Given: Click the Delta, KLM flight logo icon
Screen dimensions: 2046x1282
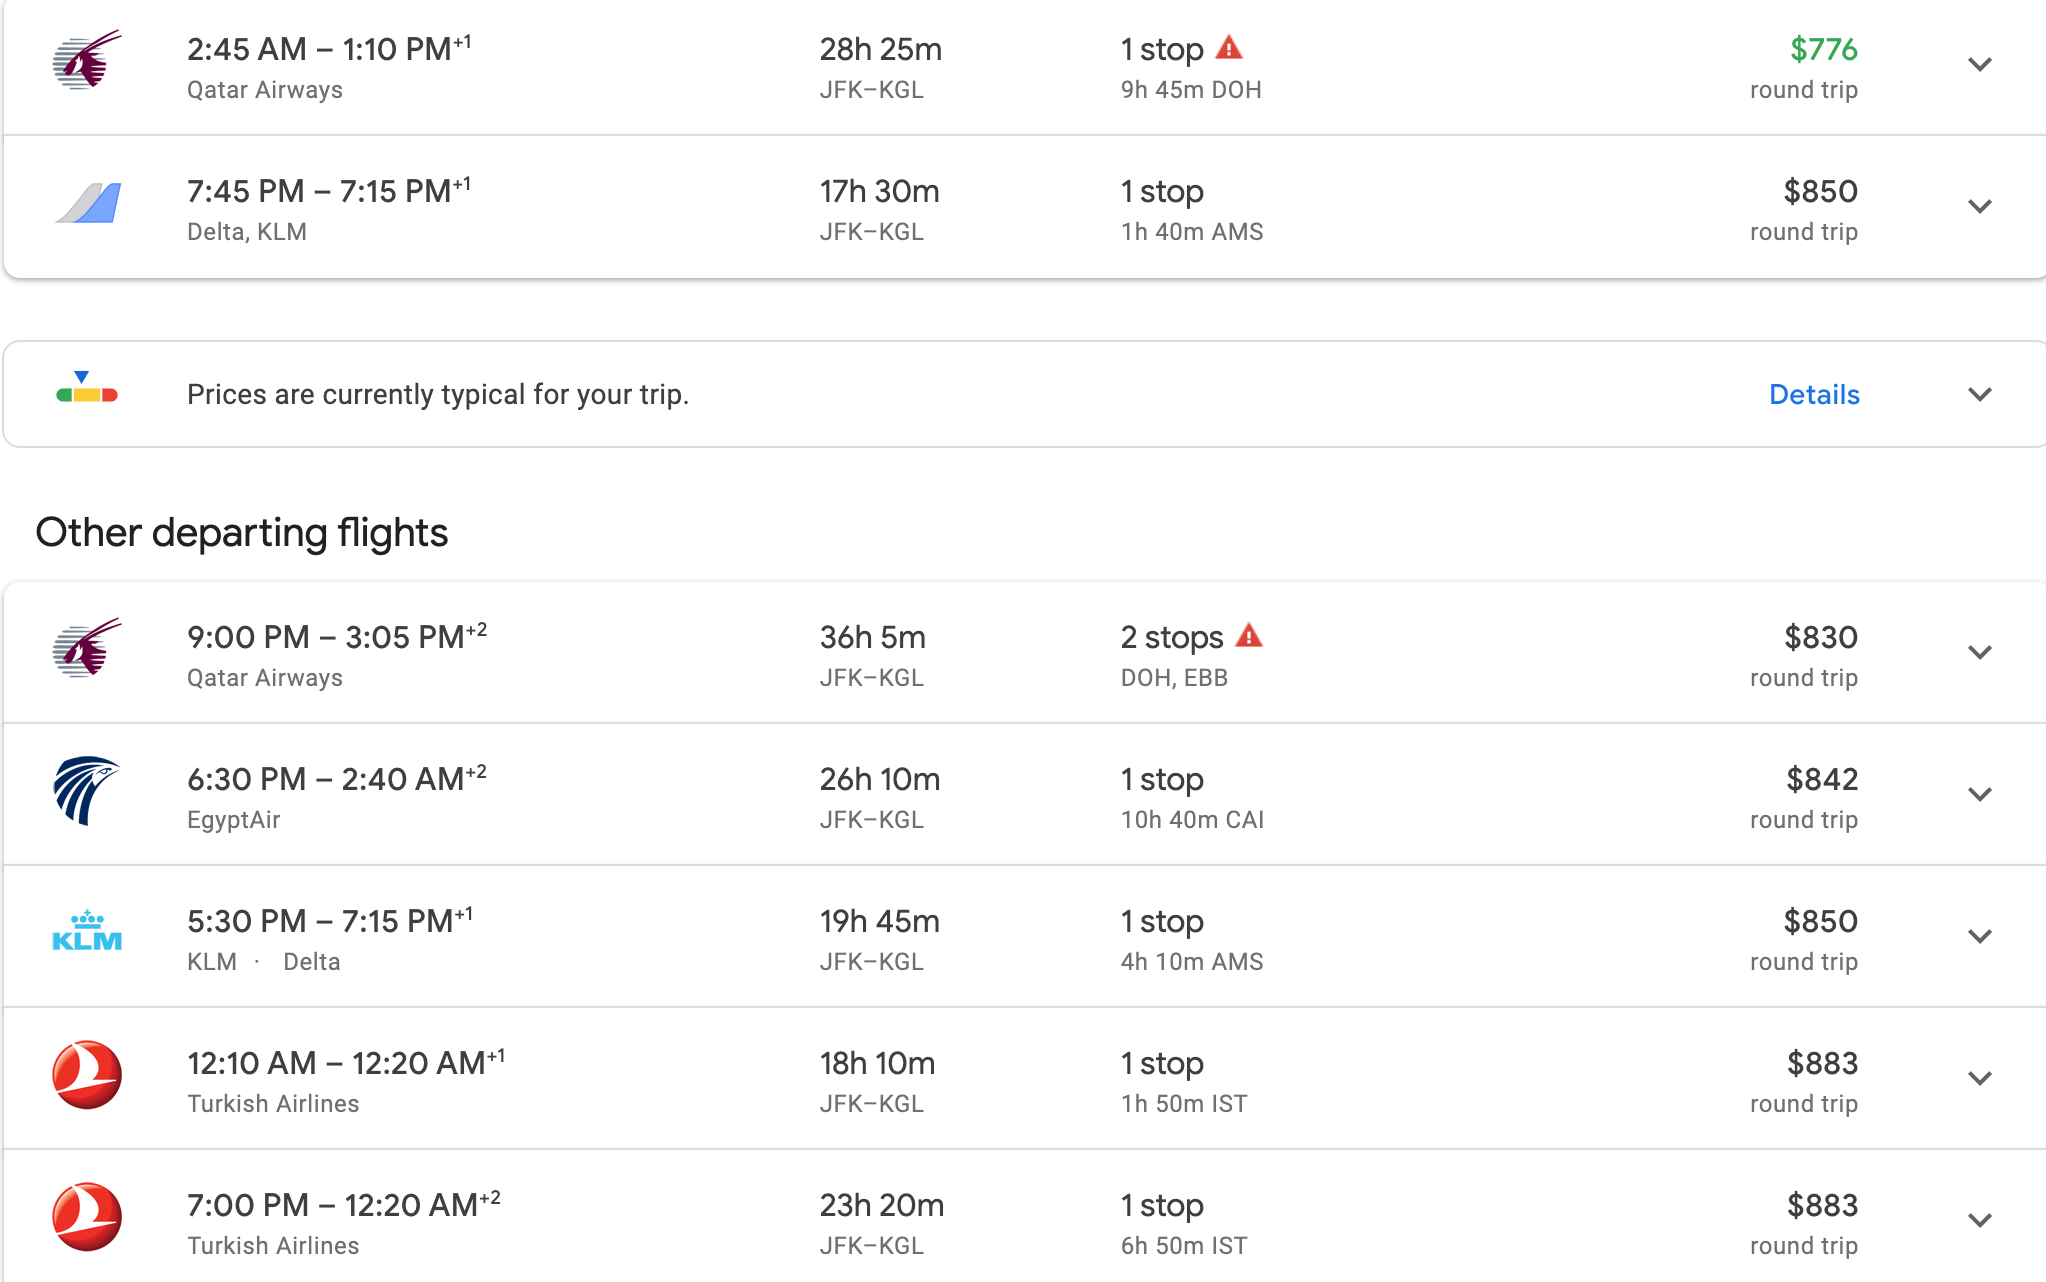Looking at the screenshot, I should click(x=88, y=203).
